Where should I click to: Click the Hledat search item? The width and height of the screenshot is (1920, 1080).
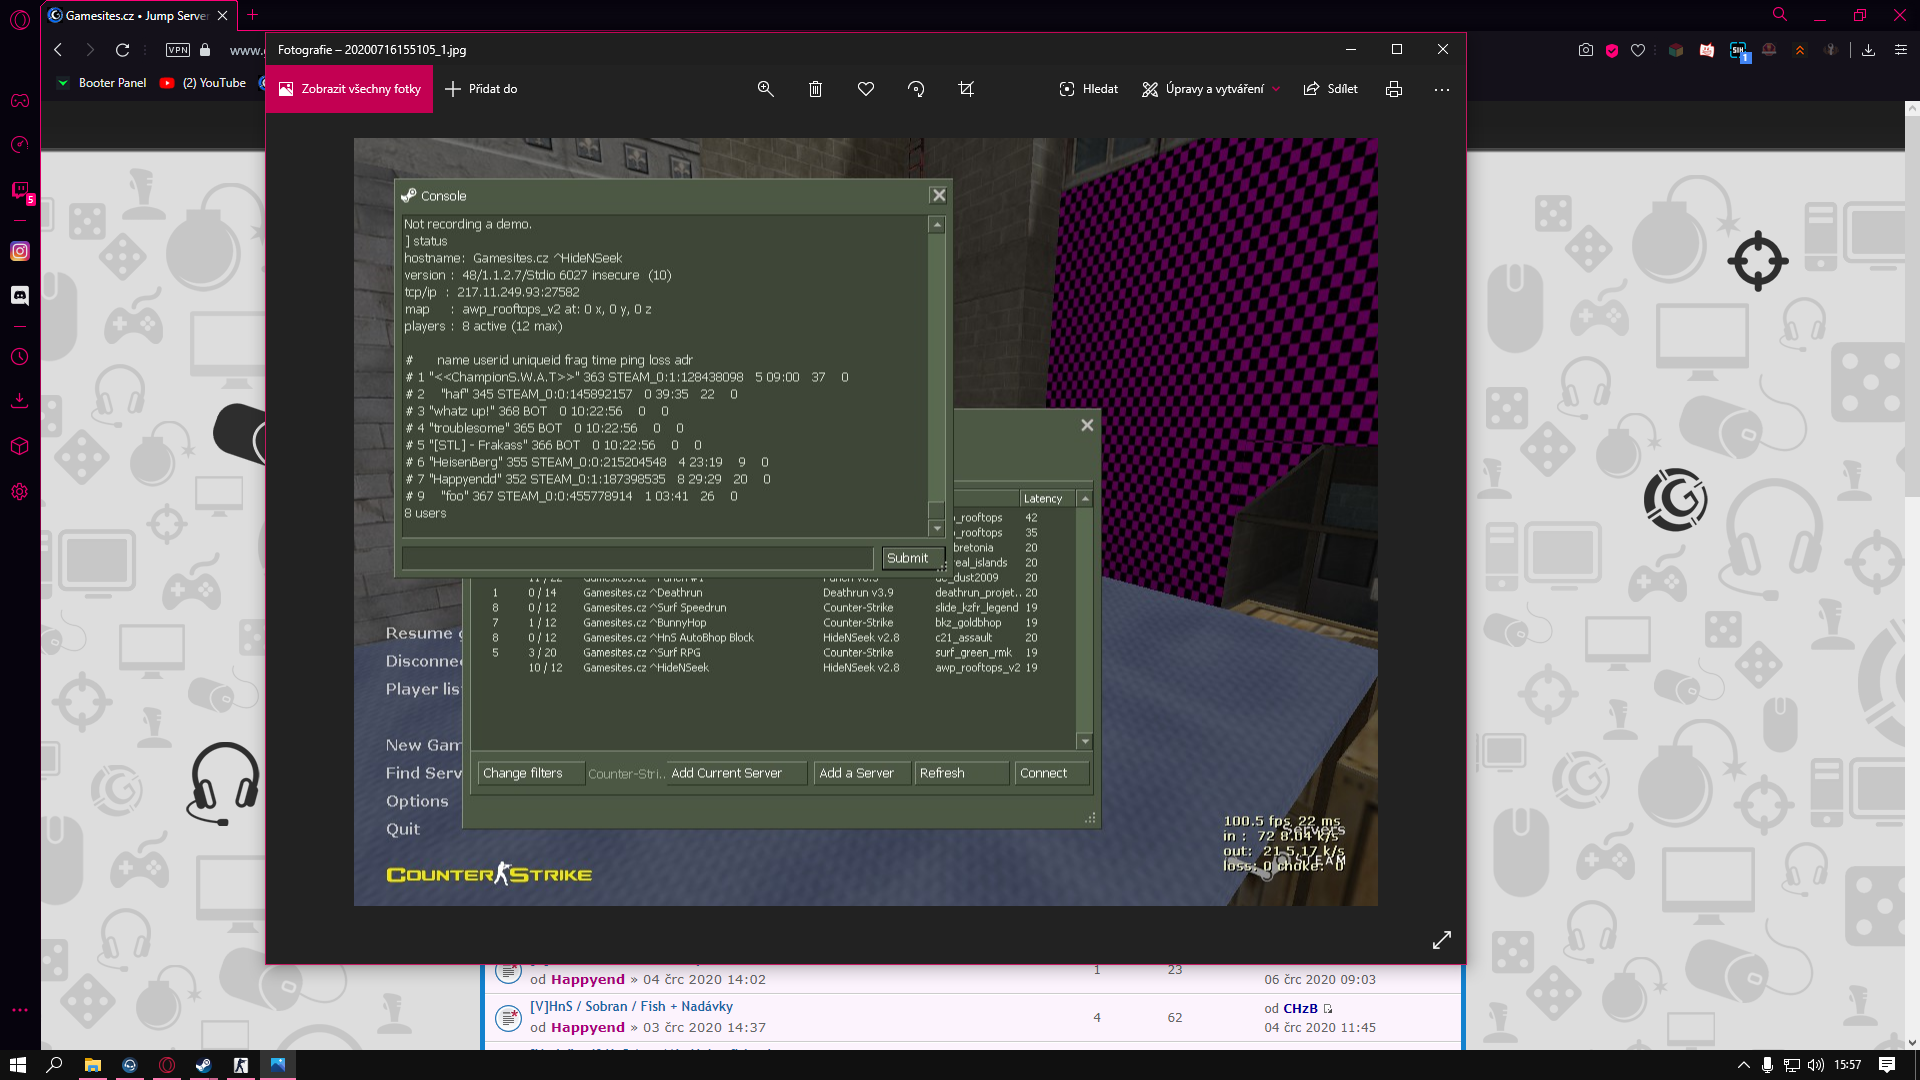[x=1089, y=89]
